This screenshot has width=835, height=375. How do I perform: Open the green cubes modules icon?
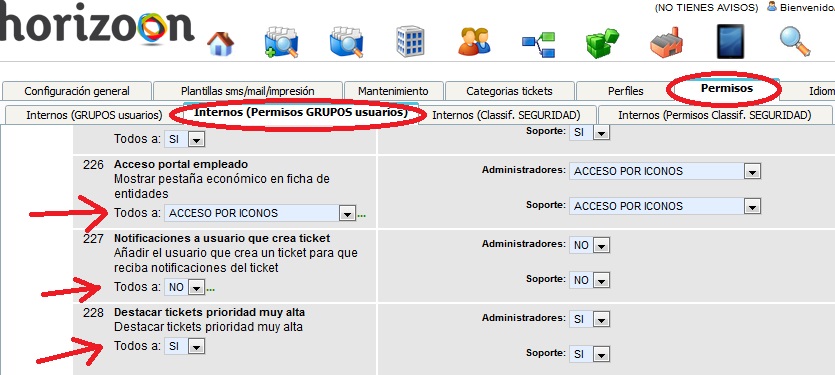tap(602, 44)
